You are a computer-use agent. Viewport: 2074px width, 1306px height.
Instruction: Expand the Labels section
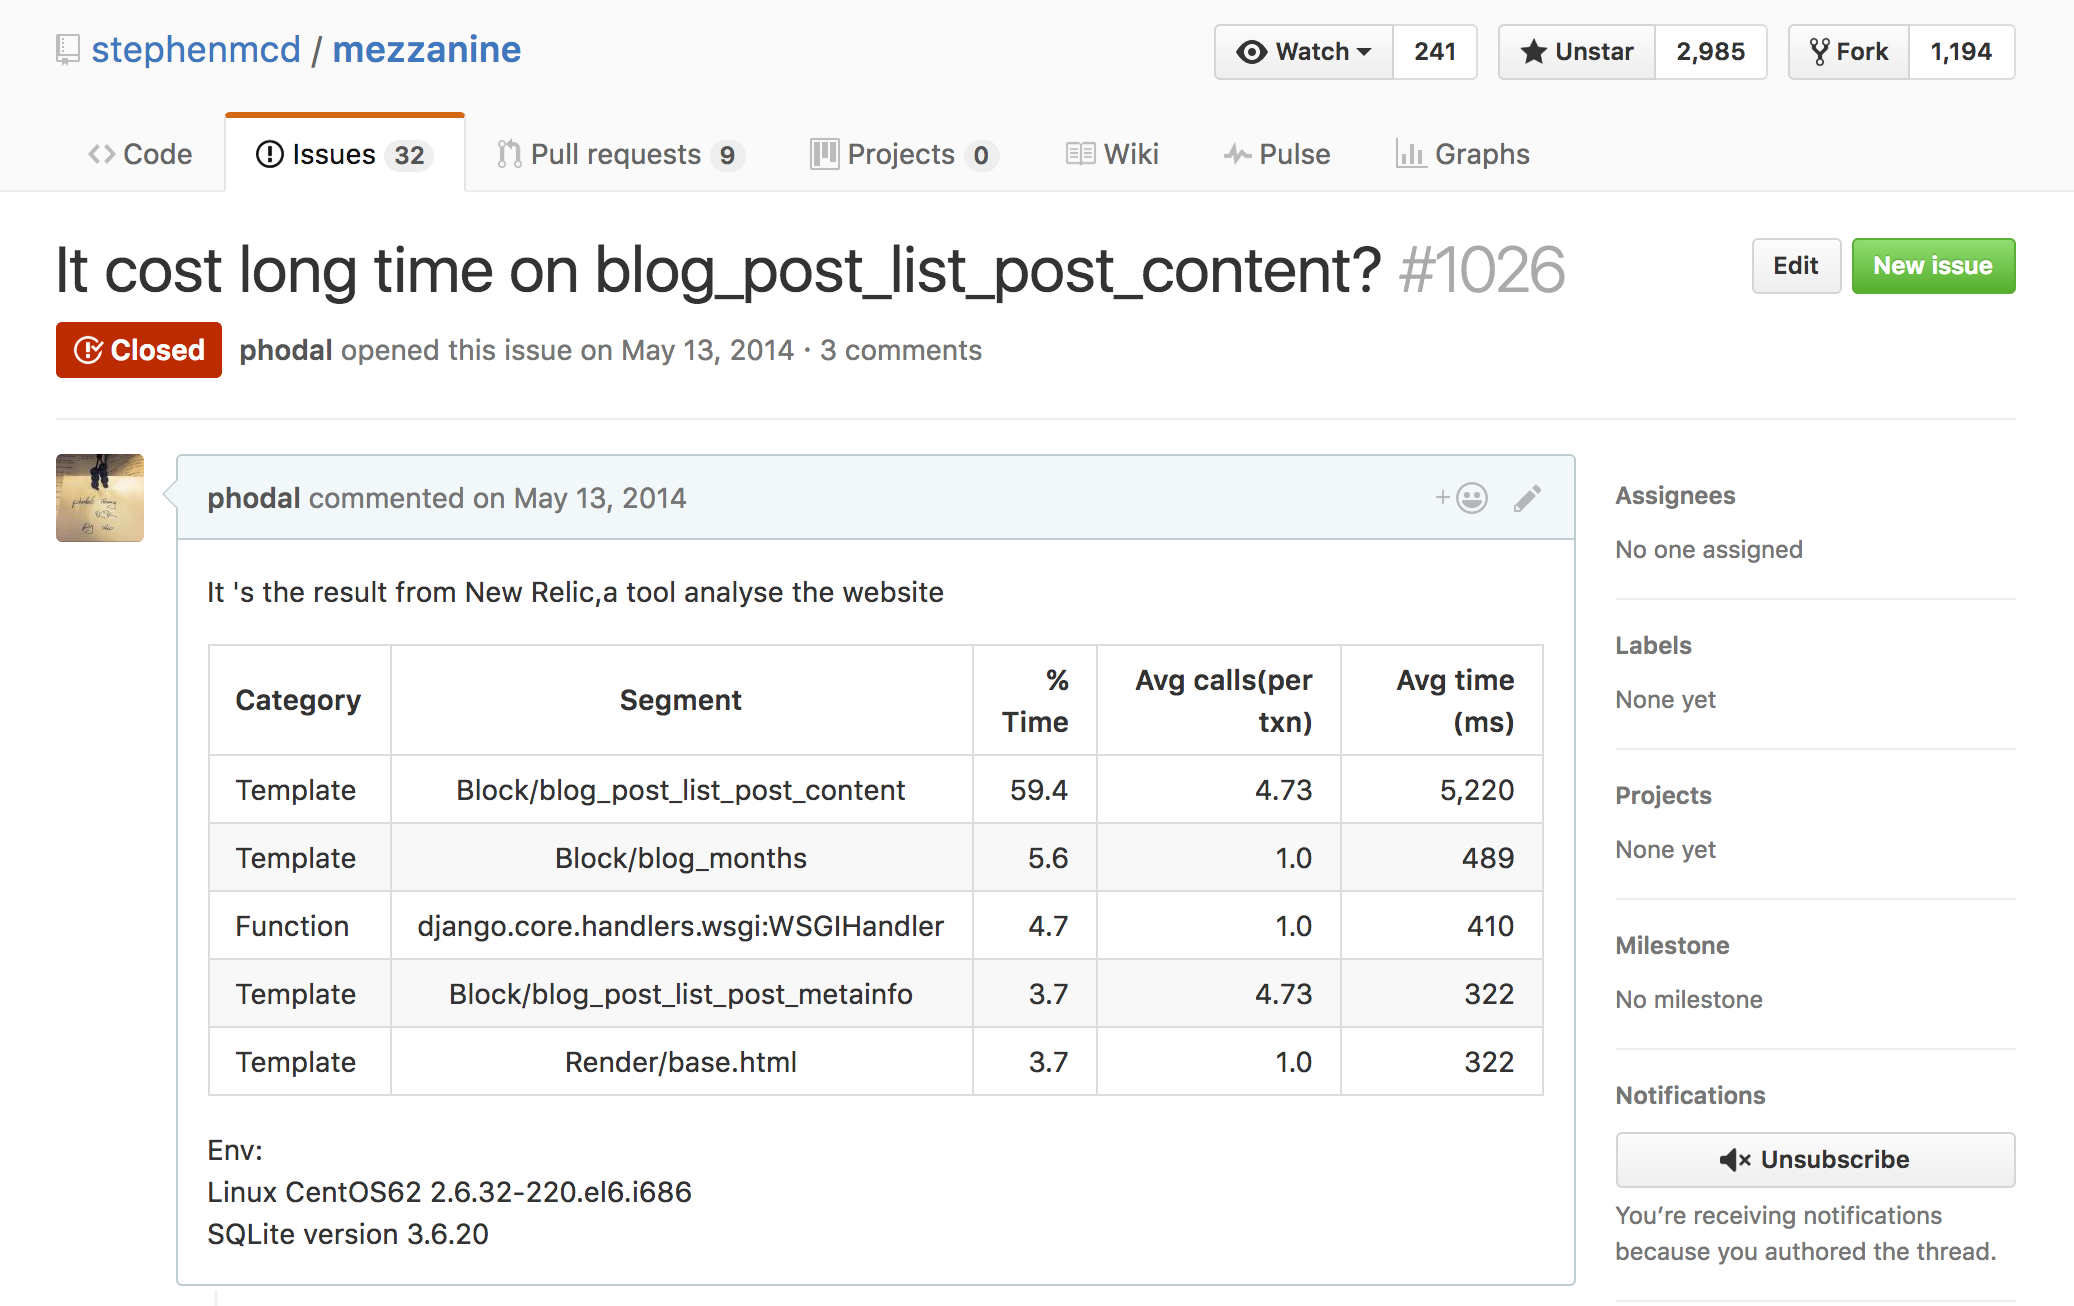point(1653,650)
